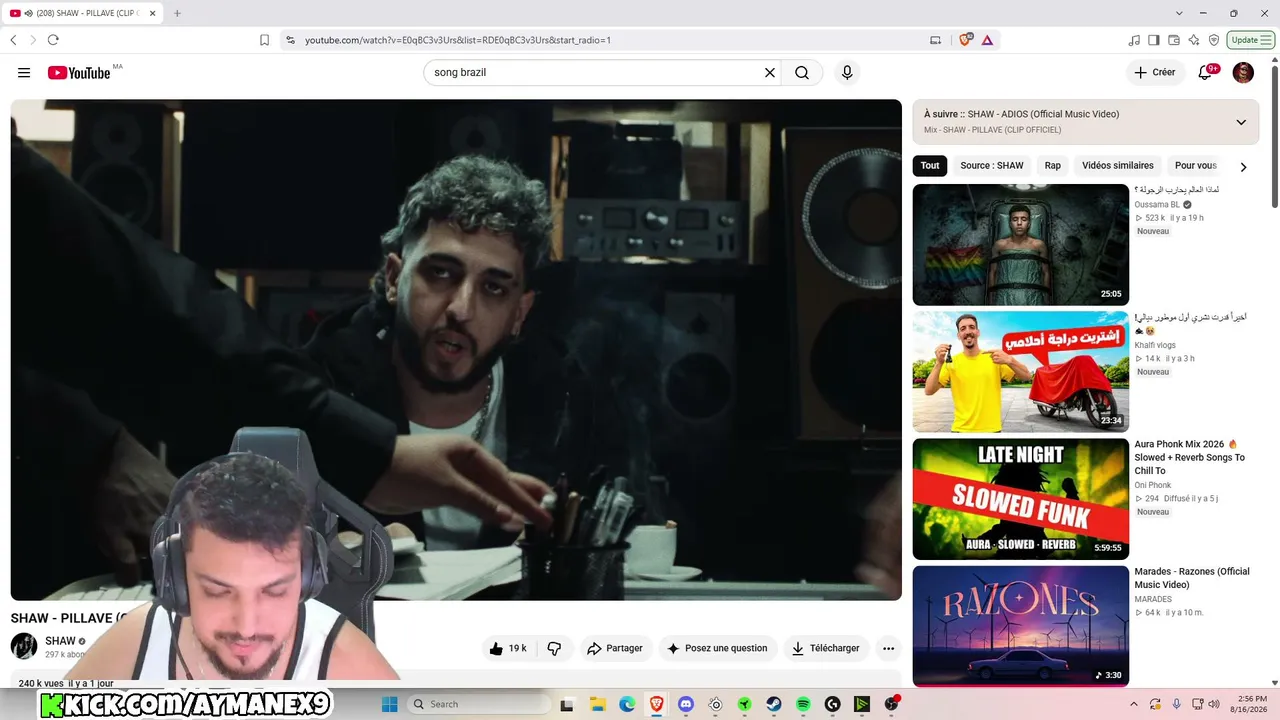Open Brave Shields lion icon
Image resolution: width=1280 pixels, height=720 pixels.
point(965,40)
